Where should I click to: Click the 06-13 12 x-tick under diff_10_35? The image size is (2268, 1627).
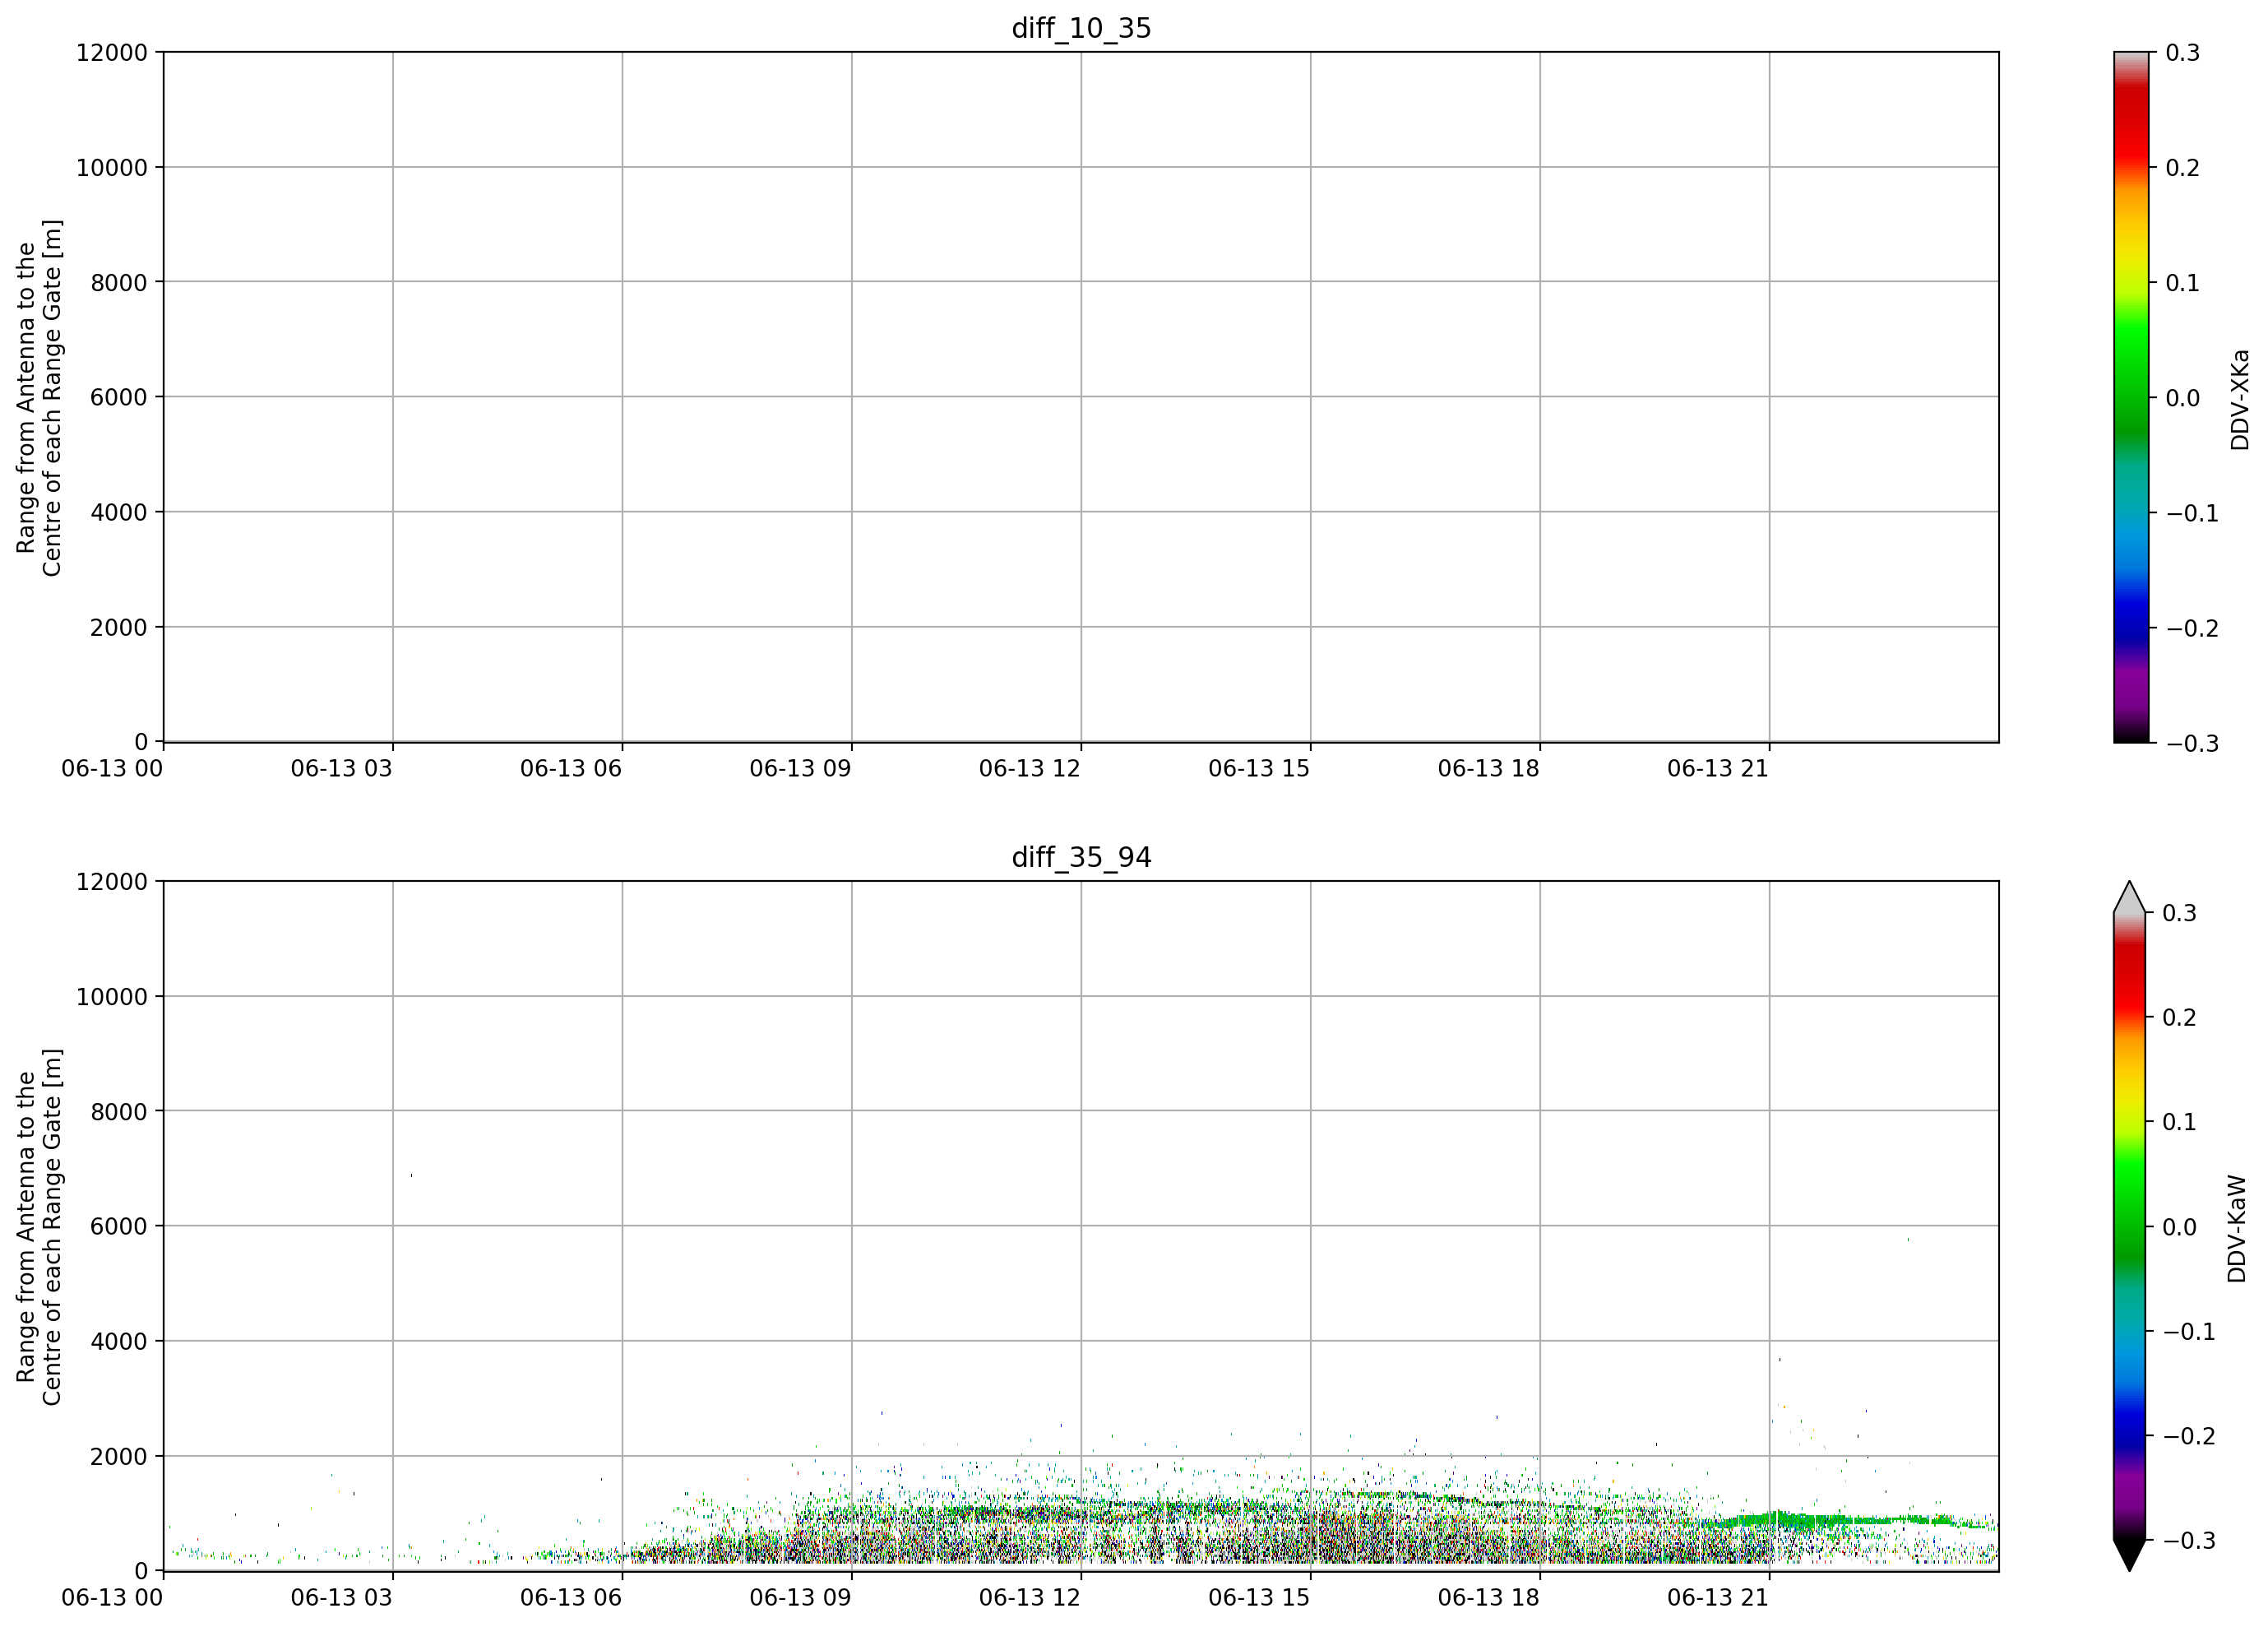pos(1030,768)
